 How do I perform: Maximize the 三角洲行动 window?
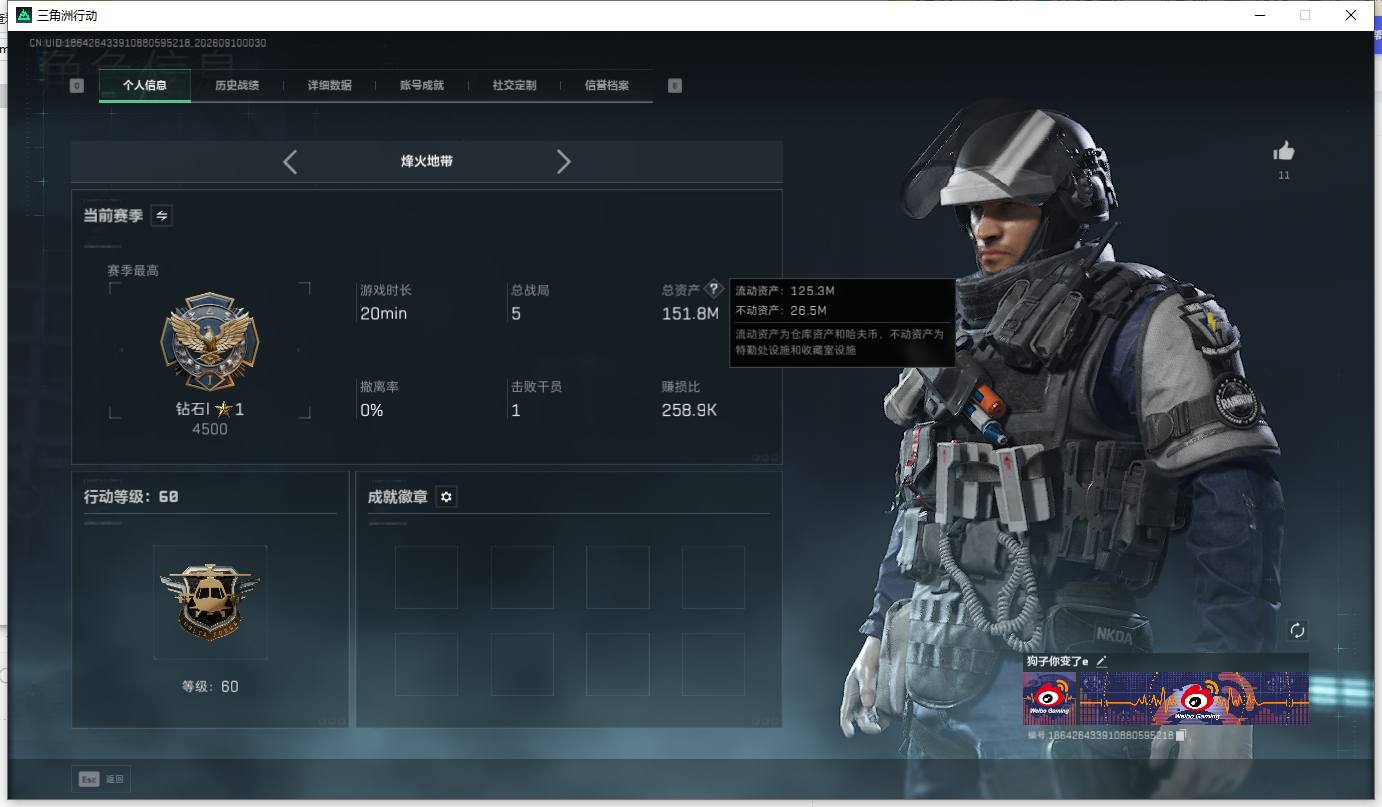coord(1305,15)
